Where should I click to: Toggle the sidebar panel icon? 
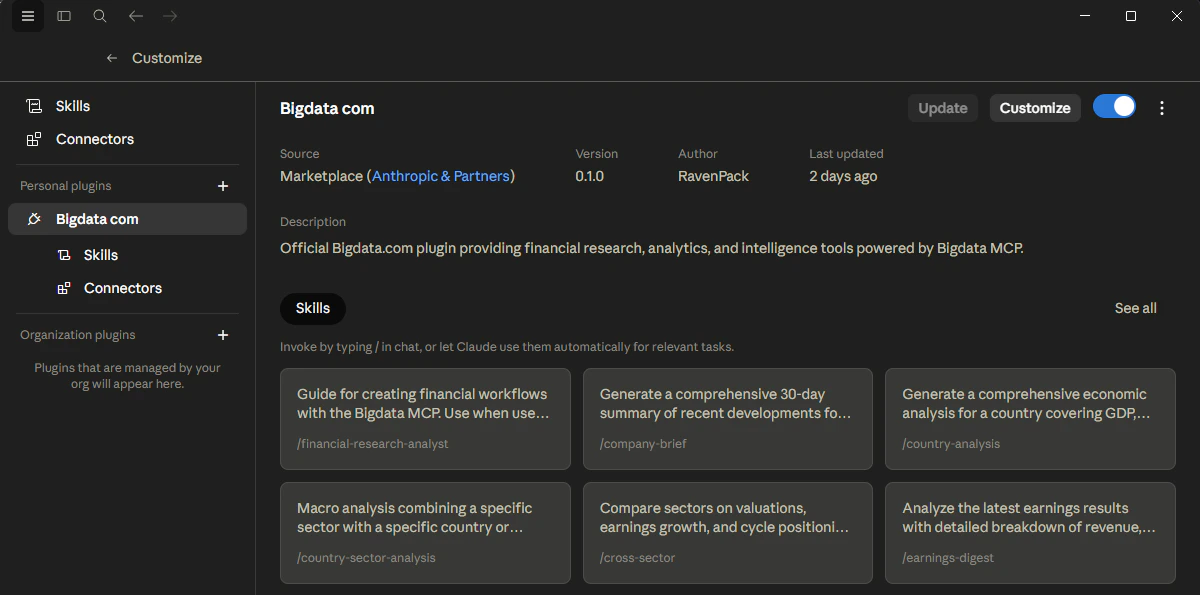(x=64, y=16)
